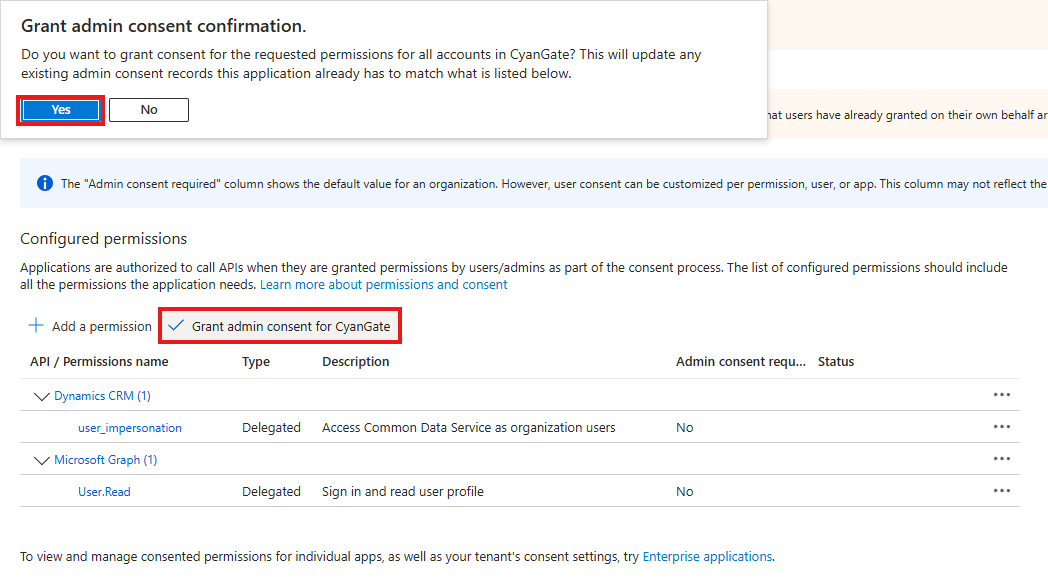Click Sign in and read user profile description
The height and width of the screenshot is (583, 1048).
coord(403,491)
